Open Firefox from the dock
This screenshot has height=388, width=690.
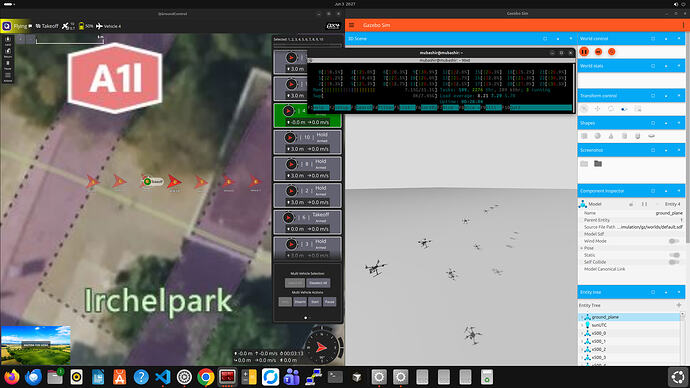(12, 377)
